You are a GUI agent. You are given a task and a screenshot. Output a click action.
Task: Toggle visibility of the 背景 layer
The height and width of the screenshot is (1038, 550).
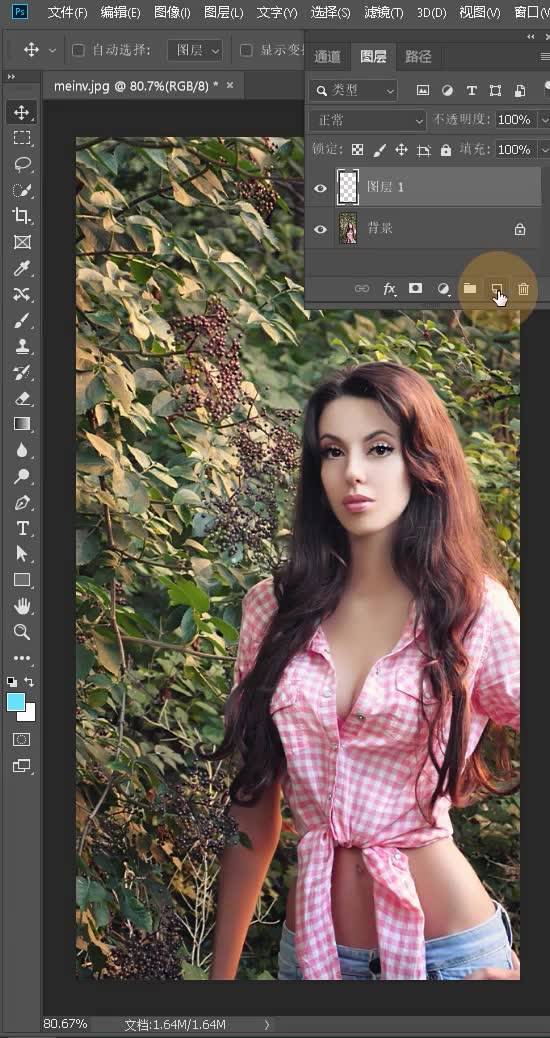coord(320,229)
